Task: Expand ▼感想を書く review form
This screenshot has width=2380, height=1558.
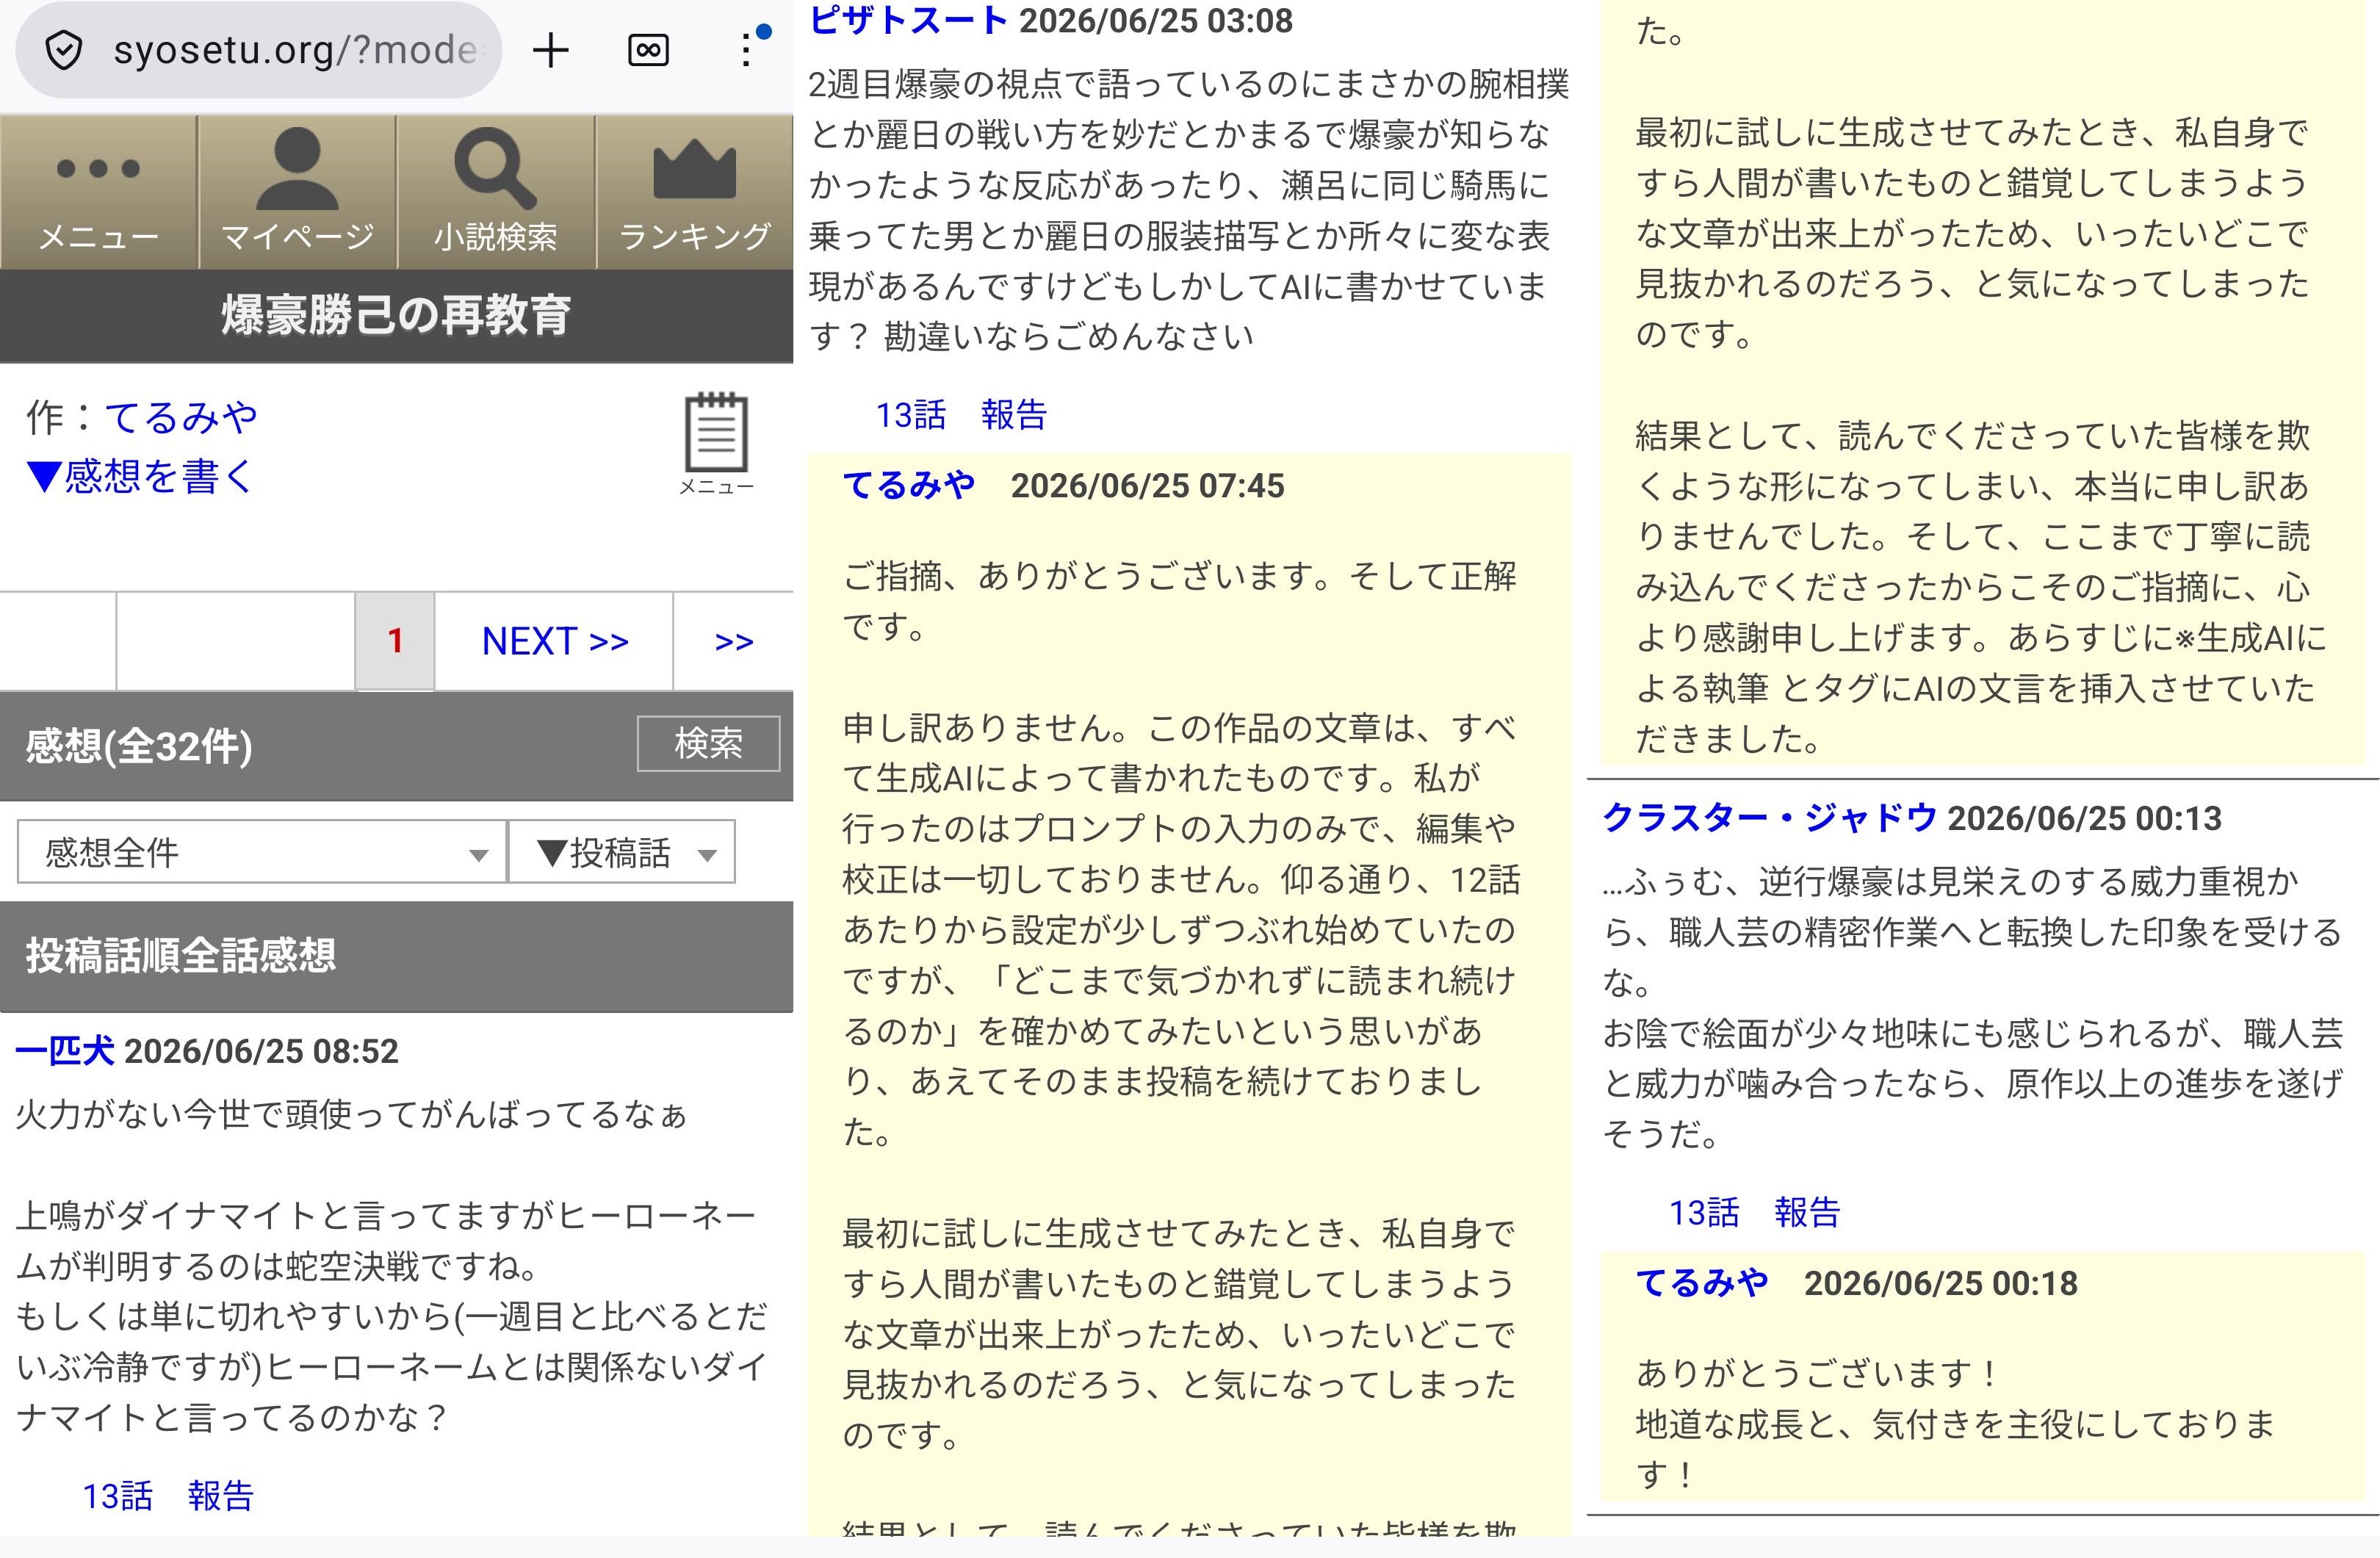Action: tap(141, 476)
